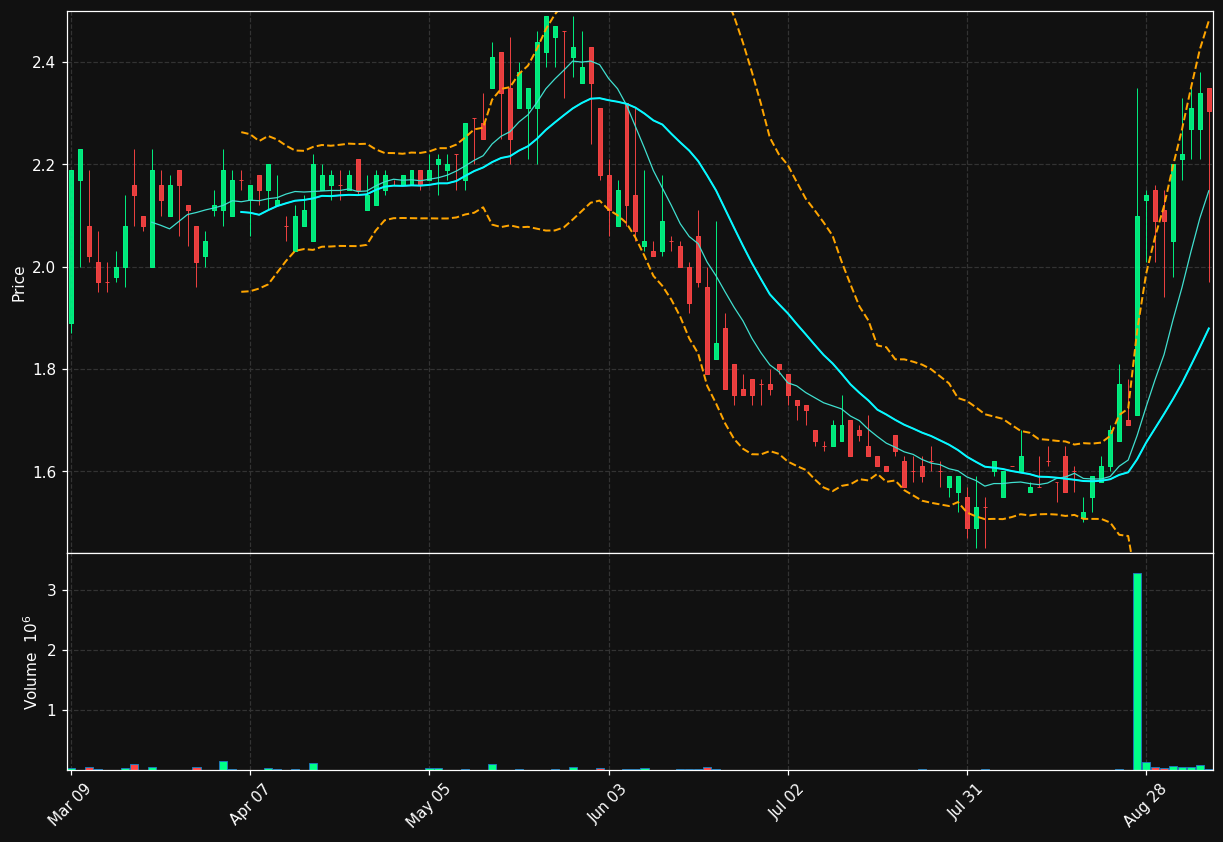
Task: Click the tallest green volume bar
Action: pos(1137,671)
